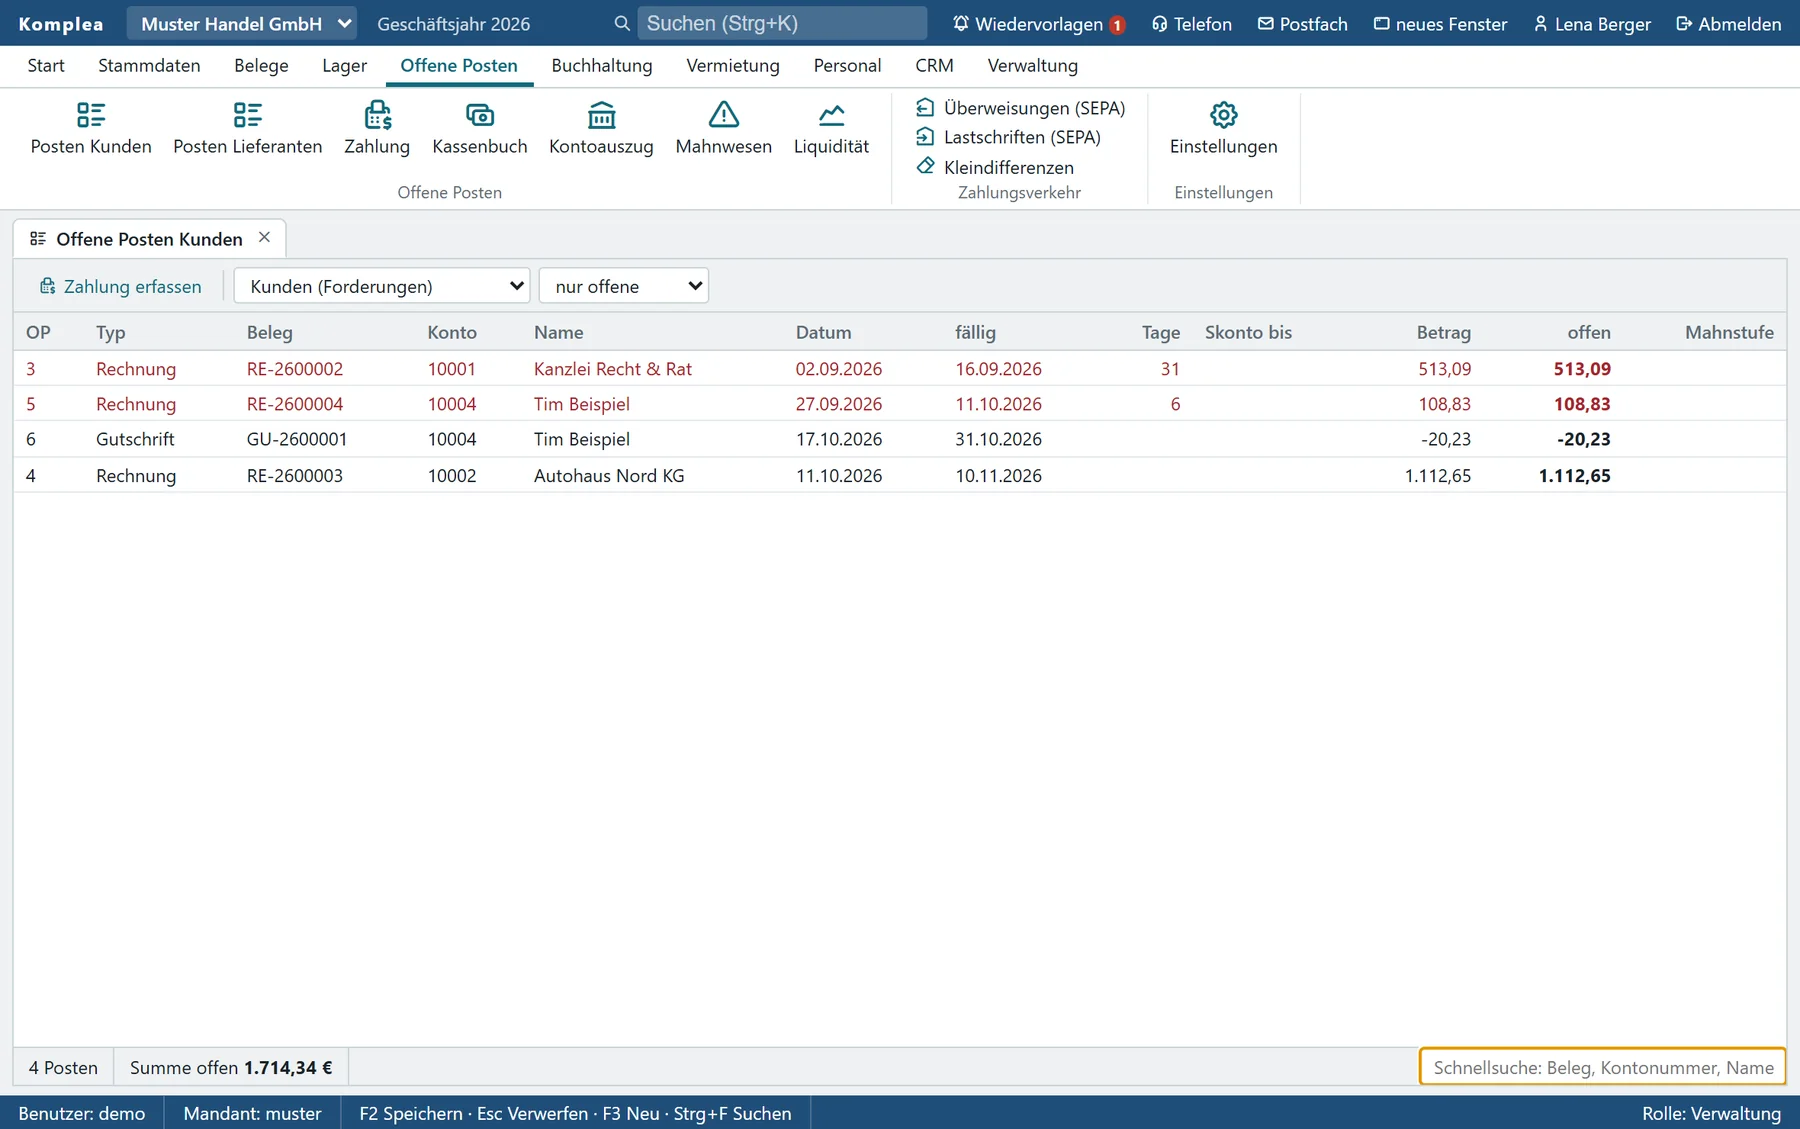The height and width of the screenshot is (1129, 1800).
Task: Open Posten Lieferanten list
Action: click(248, 128)
